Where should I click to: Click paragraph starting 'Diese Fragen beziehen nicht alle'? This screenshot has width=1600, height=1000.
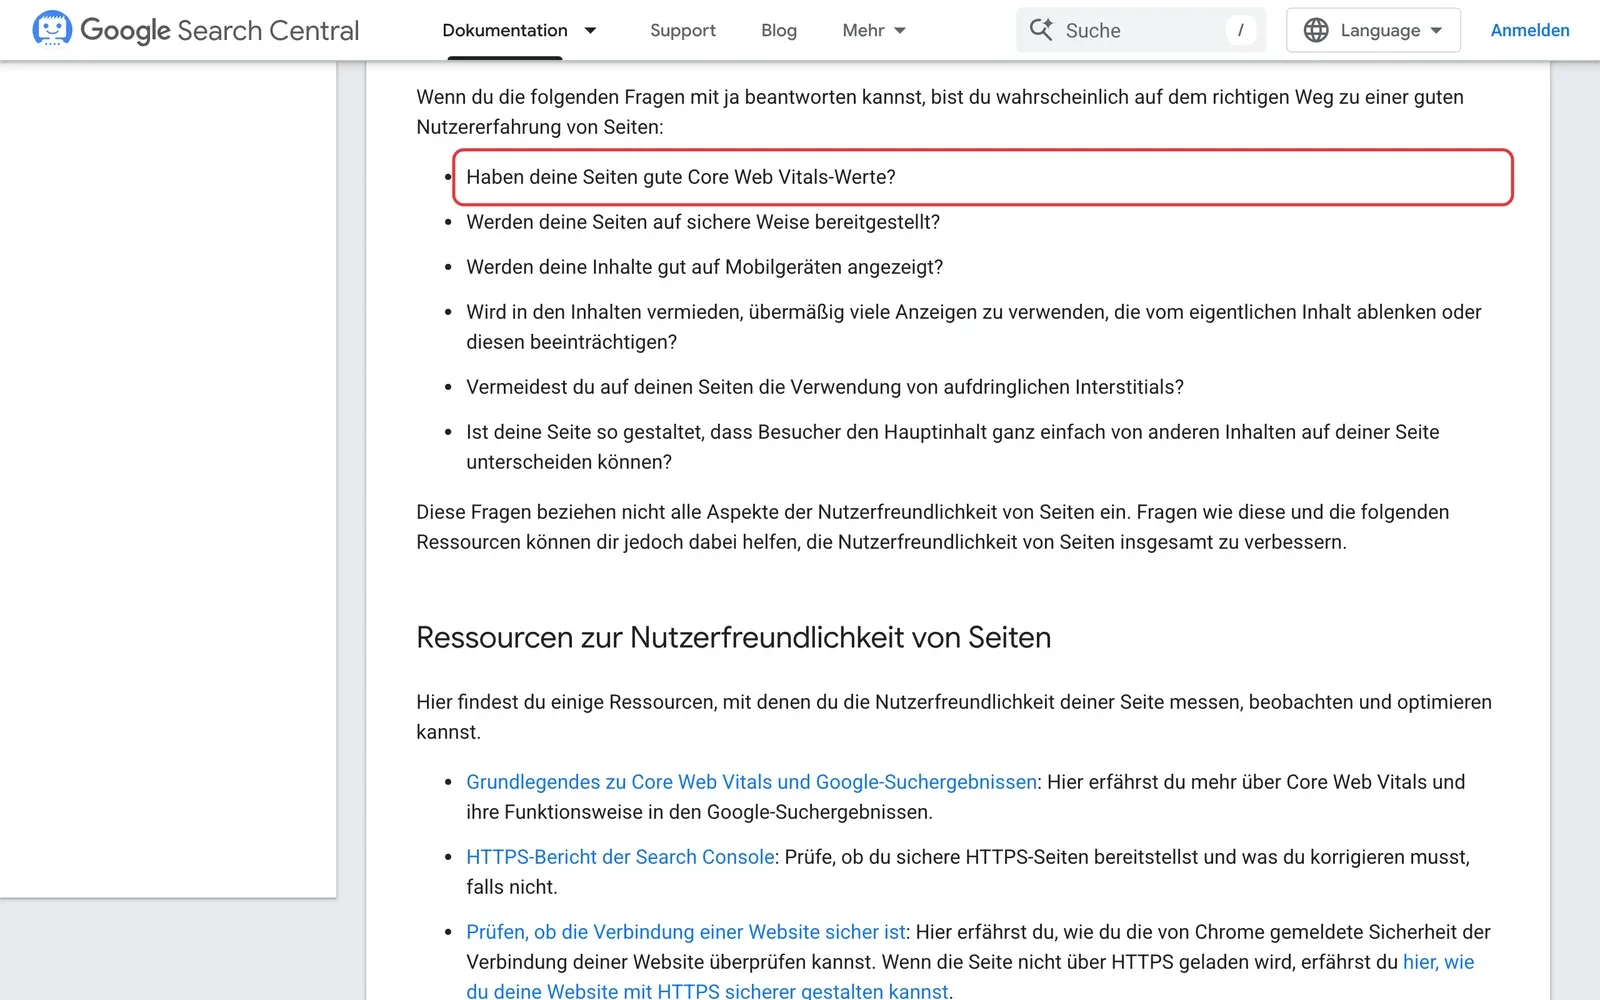tap(933, 527)
